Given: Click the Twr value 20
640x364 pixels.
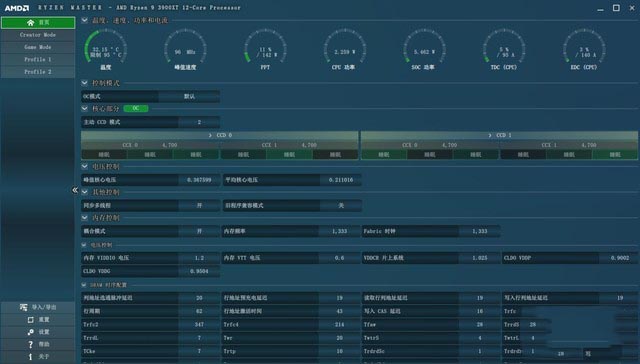Looking at the screenshot, I should tap(339, 338).
